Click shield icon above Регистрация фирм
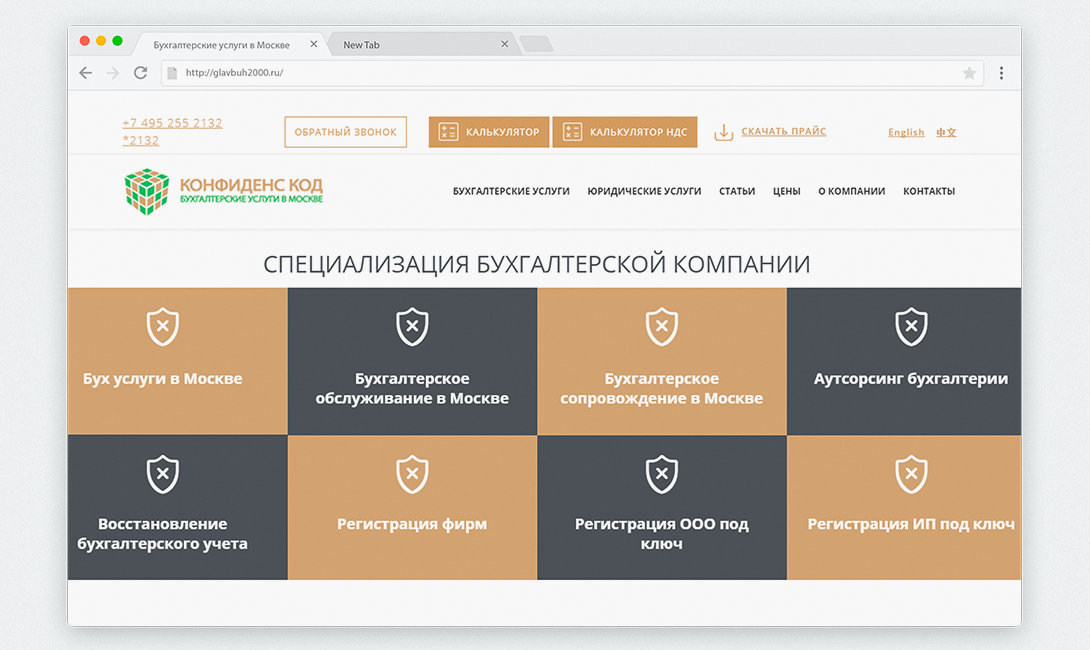The image size is (1090, 650). [x=412, y=474]
